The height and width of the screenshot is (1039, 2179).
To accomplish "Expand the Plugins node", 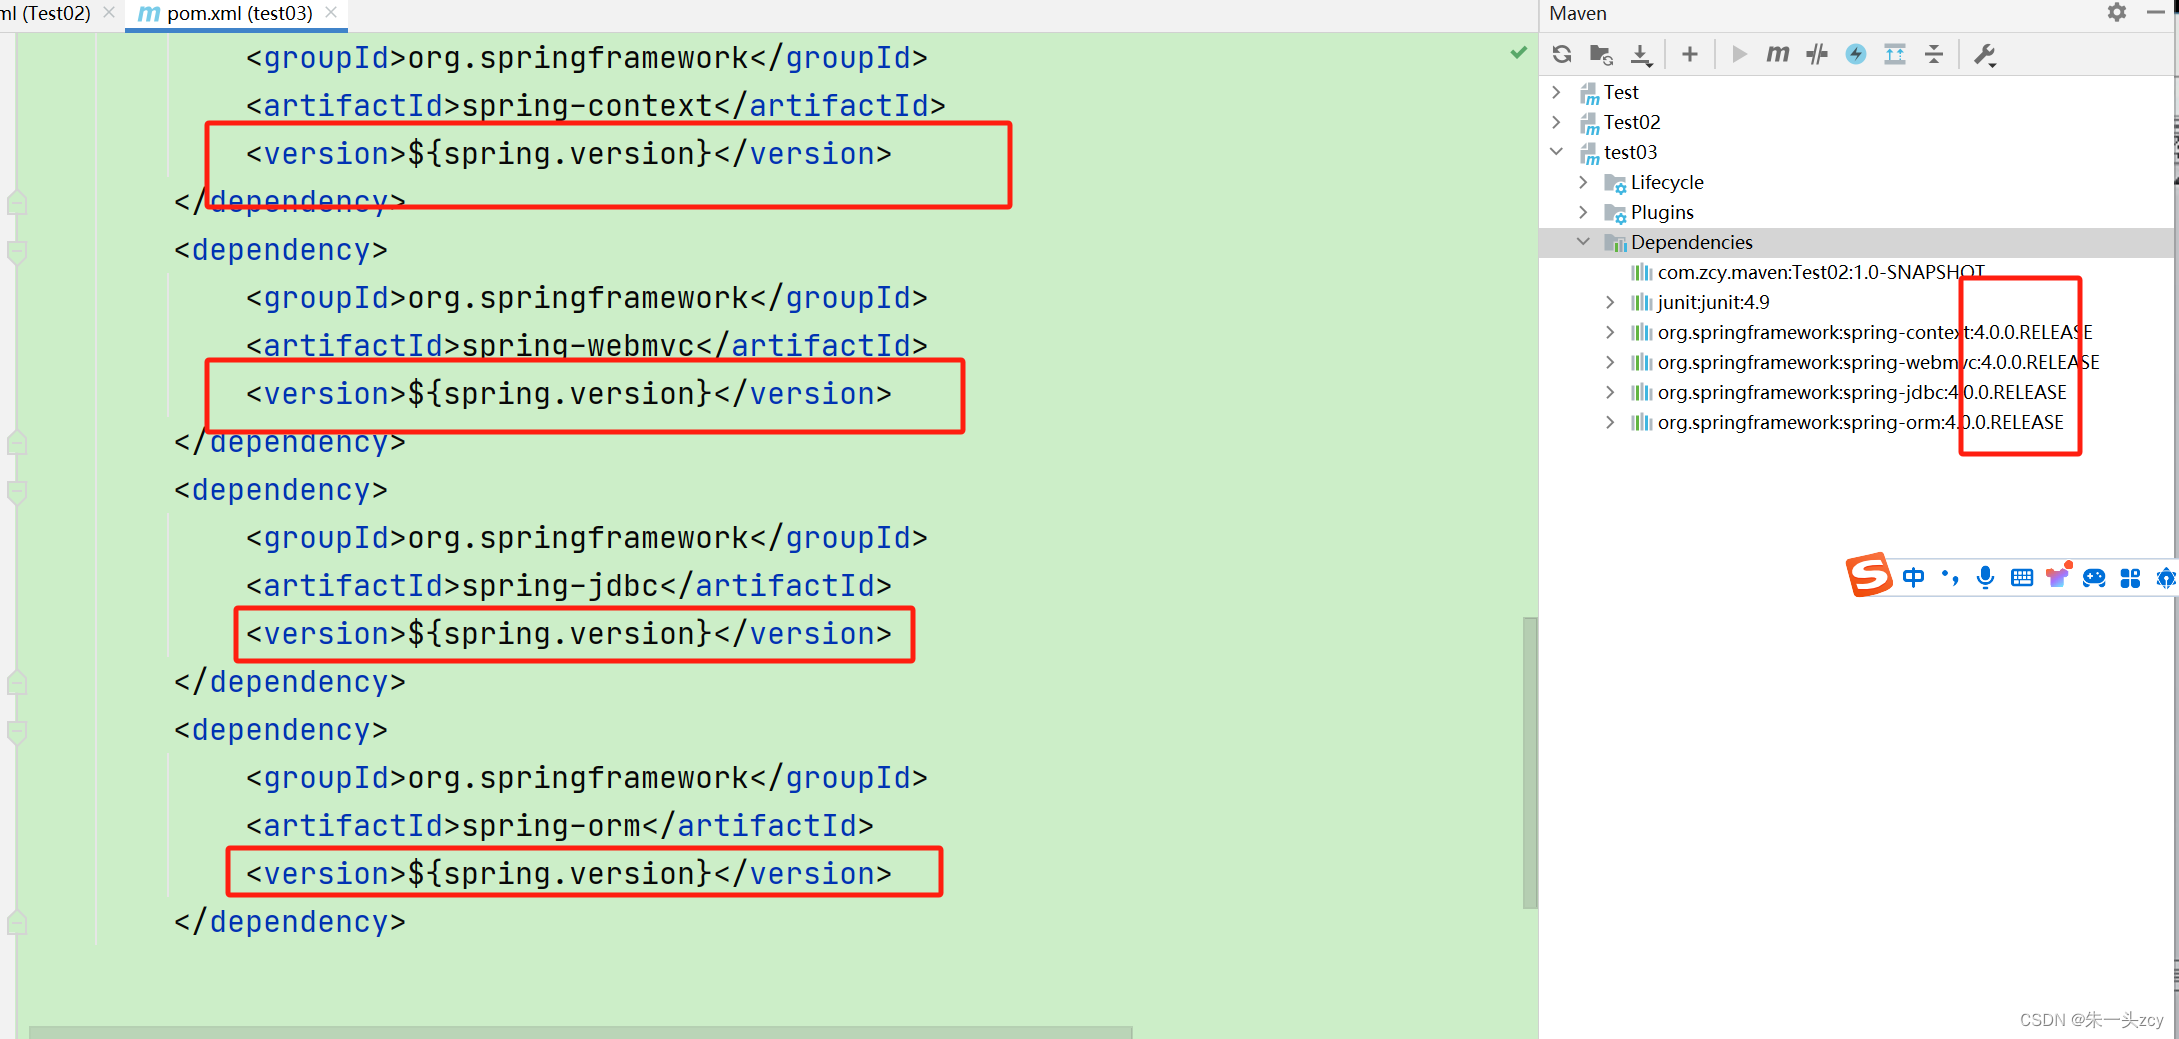I will tap(1583, 212).
